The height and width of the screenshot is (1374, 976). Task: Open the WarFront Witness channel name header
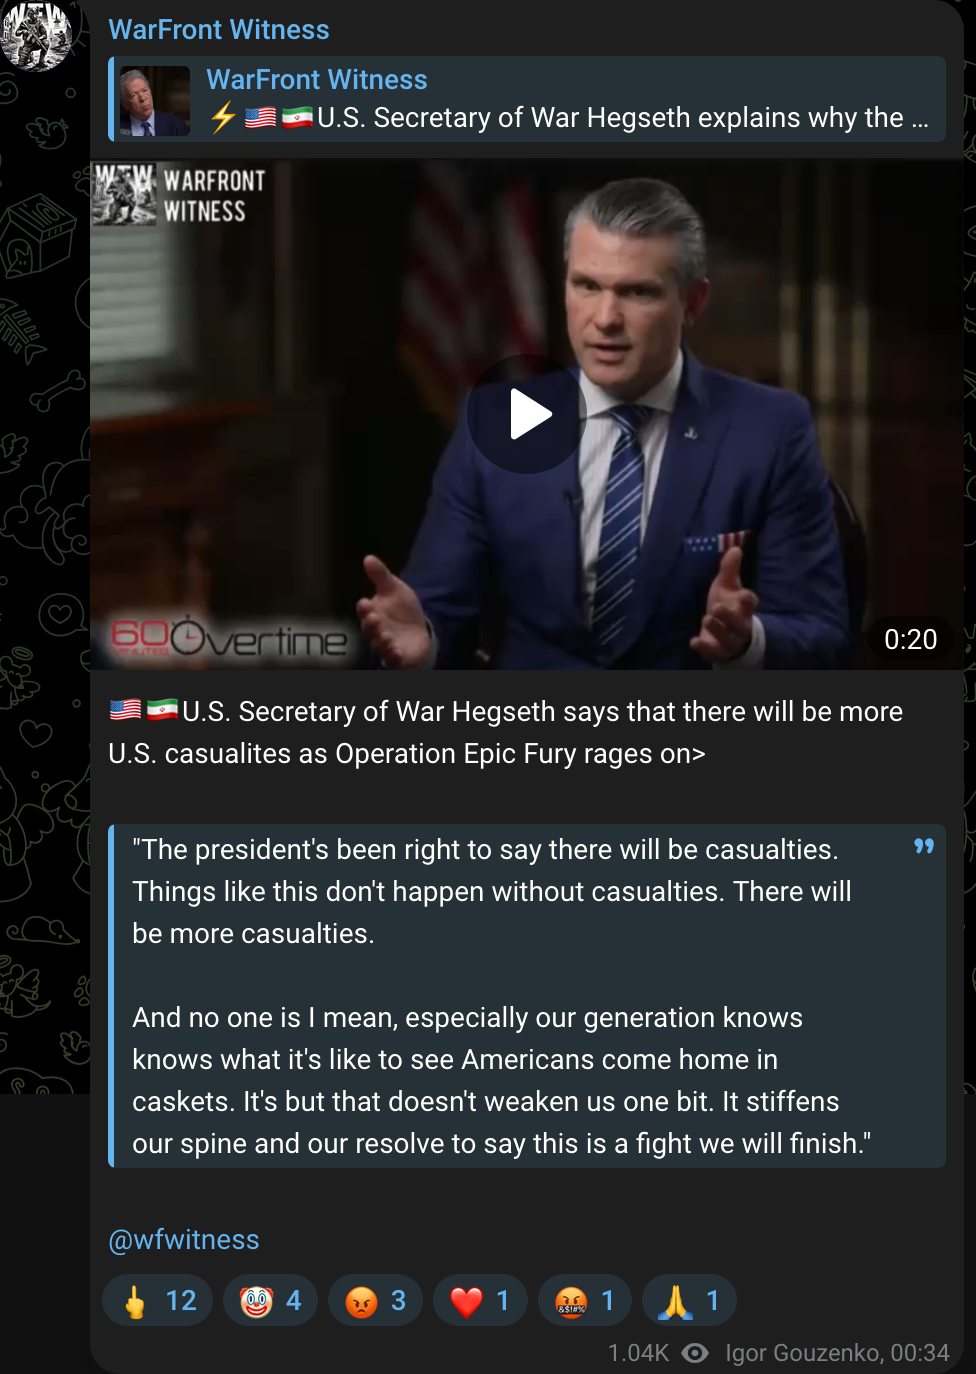pyautogui.click(x=219, y=30)
